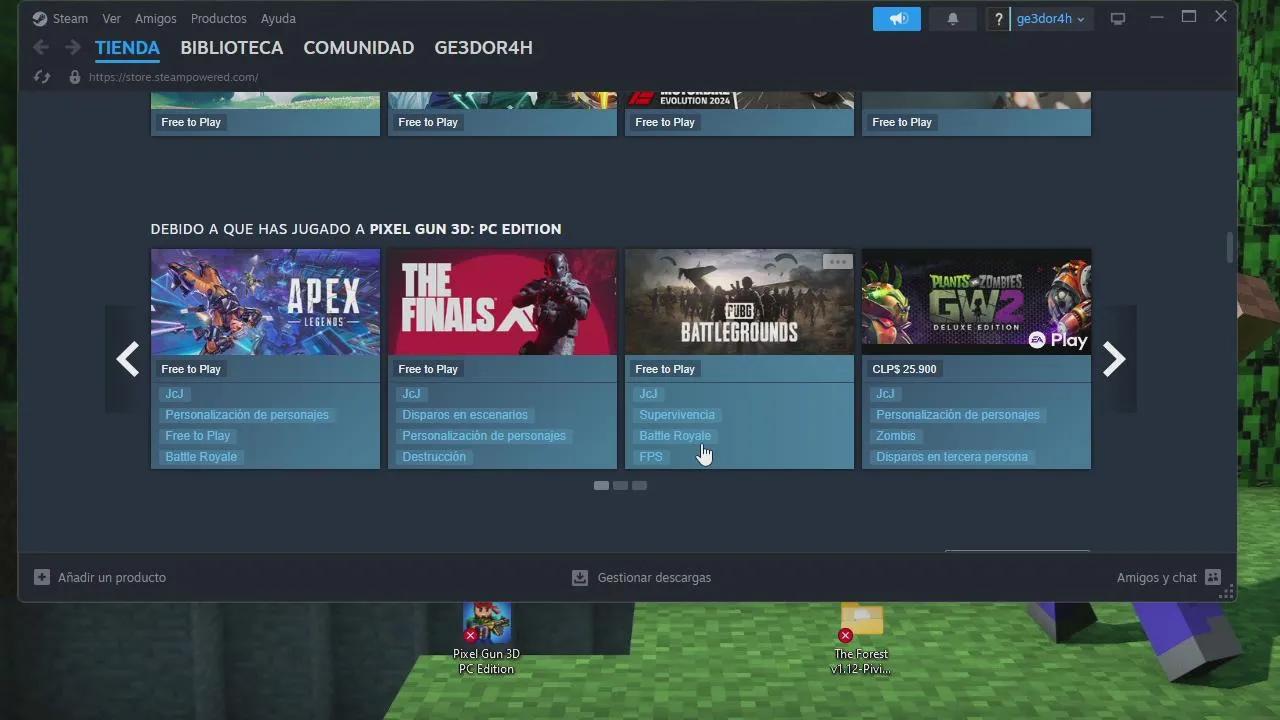This screenshot has height=720, width=1280.
Task: Open the Pixel Gun 3D desktop shortcut
Action: [487, 620]
